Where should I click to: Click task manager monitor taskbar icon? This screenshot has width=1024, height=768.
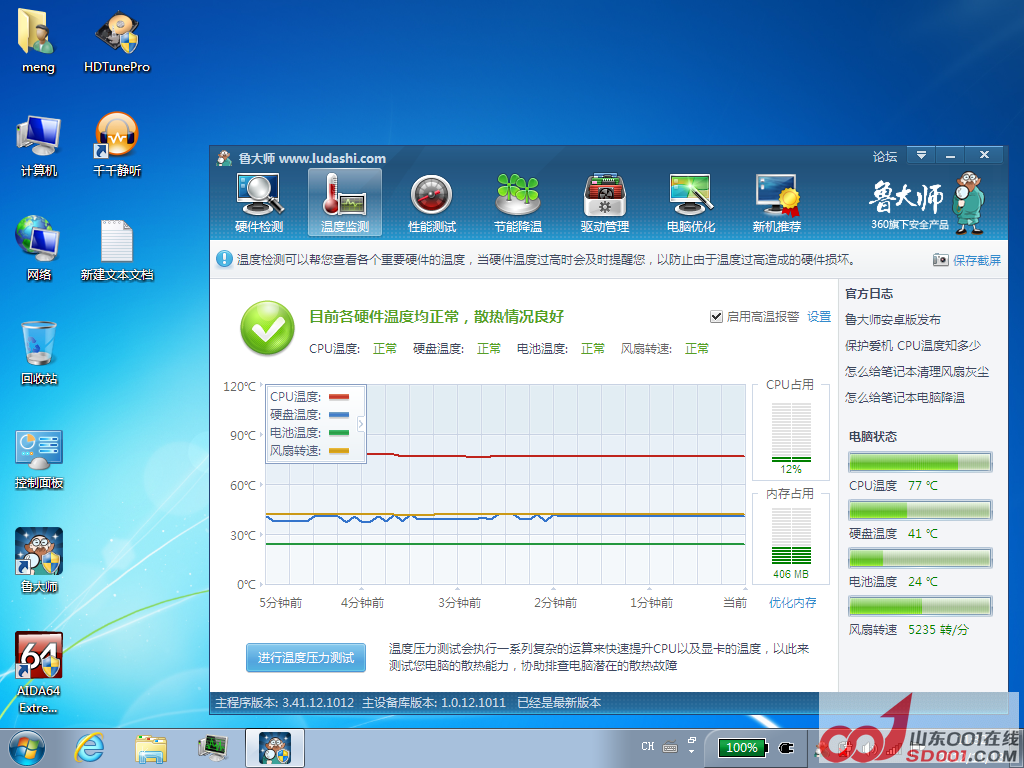[x=212, y=748]
